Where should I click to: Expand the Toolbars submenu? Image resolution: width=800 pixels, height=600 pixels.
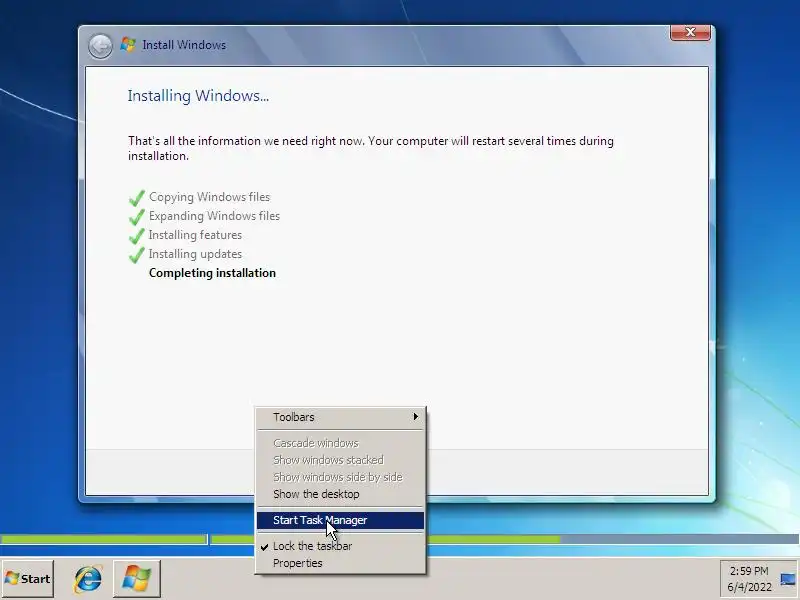click(340, 417)
